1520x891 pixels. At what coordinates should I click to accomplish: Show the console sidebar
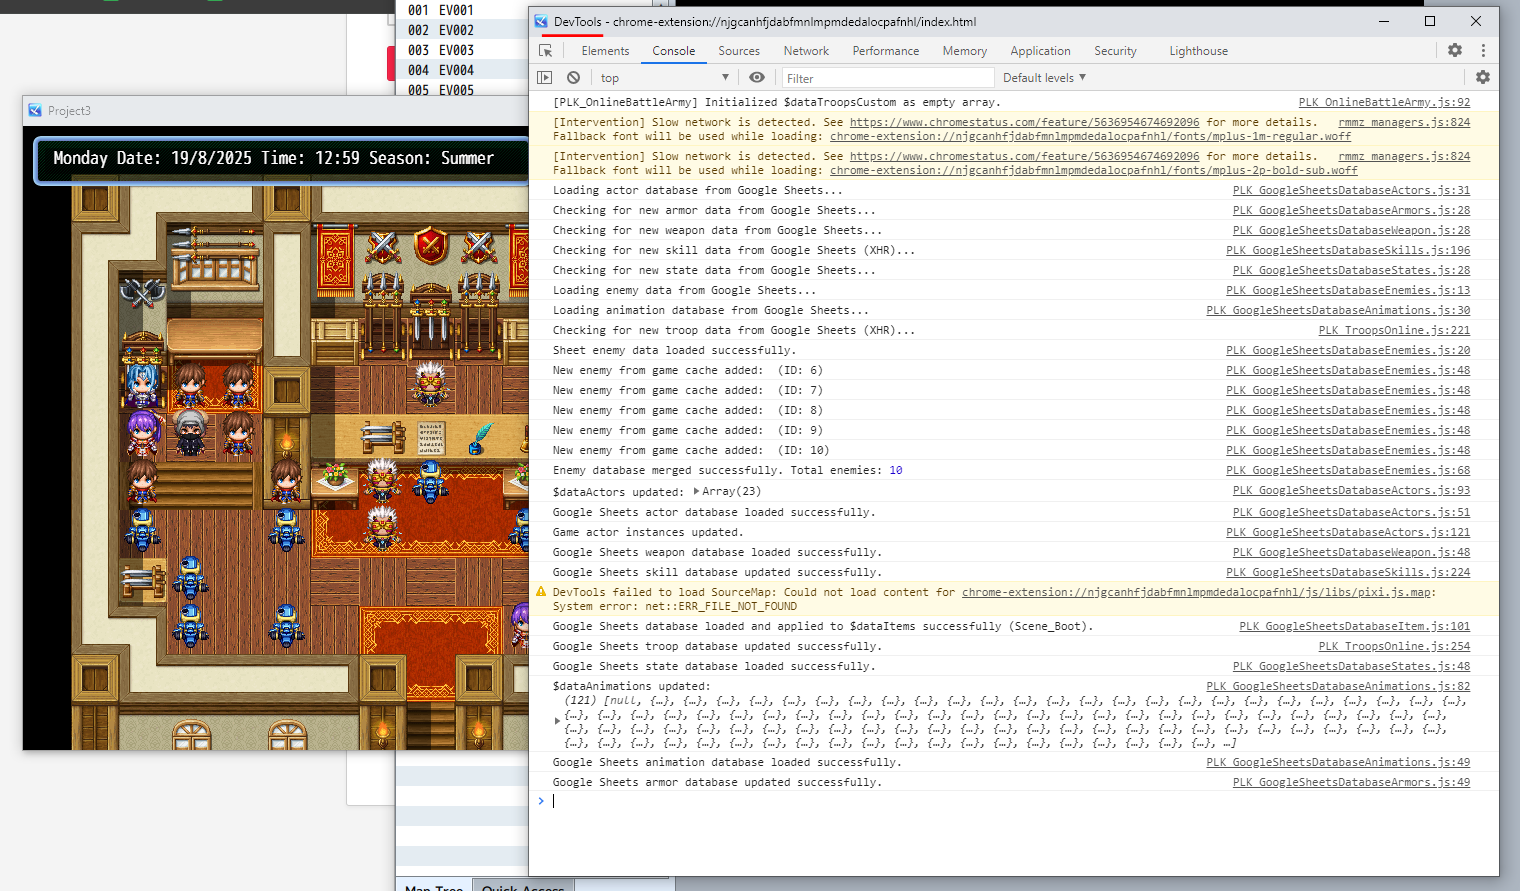click(x=544, y=77)
